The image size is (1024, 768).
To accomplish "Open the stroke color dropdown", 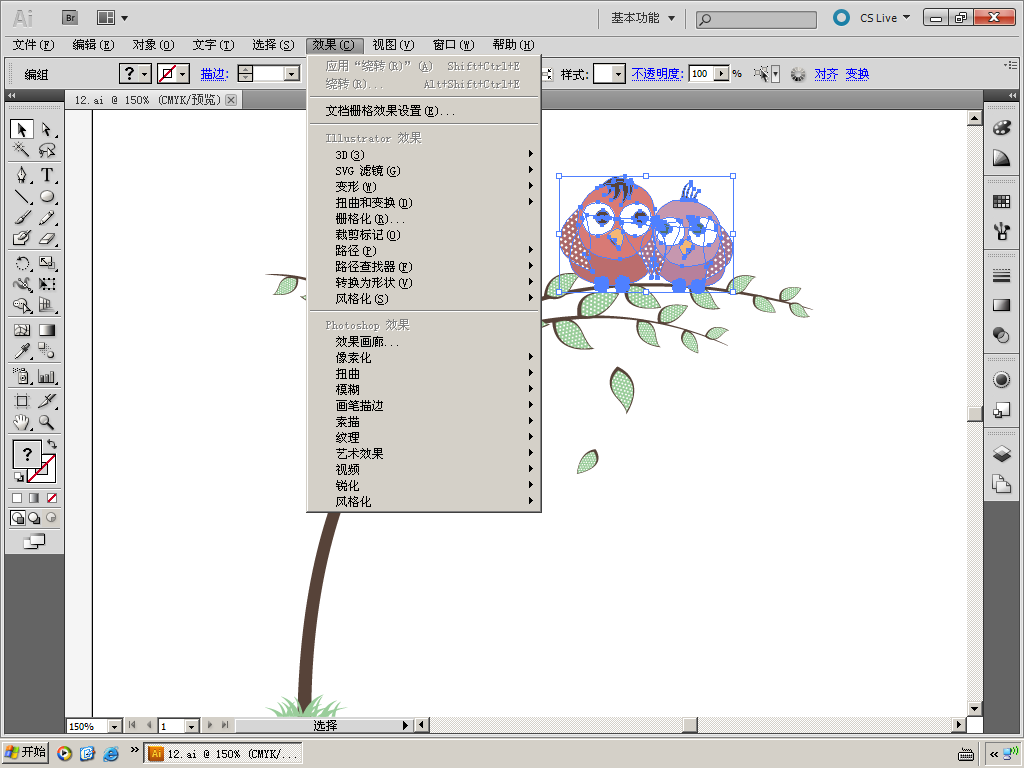I will (184, 74).
